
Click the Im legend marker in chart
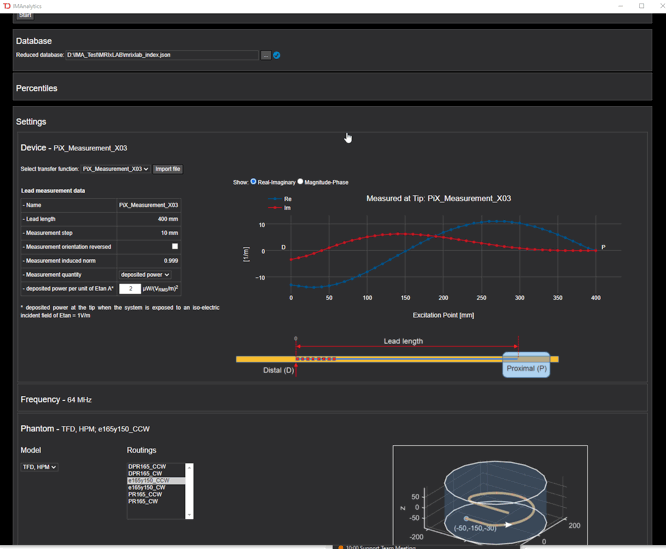[x=276, y=208]
